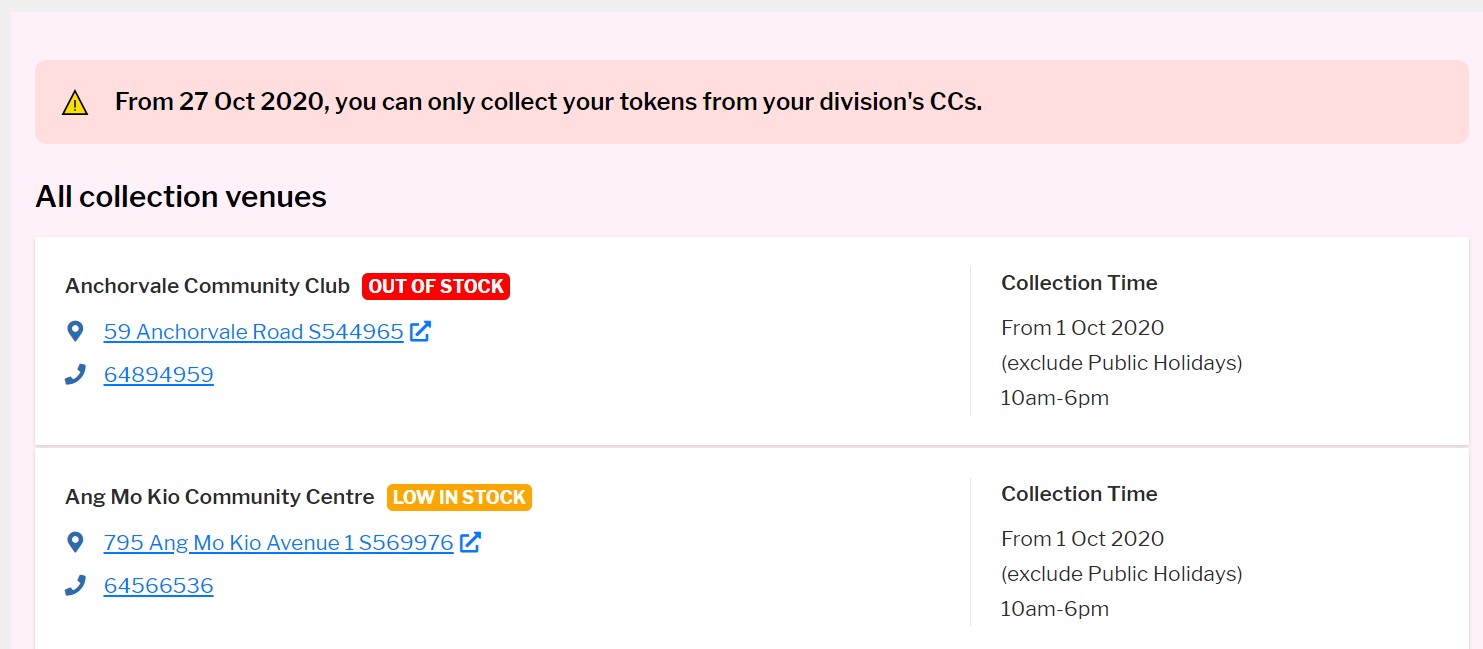This screenshot has width=1483, height=649.
Task: Open the 795 Ang Mo Kio Avenue 1 link
Action: click(279, 543)
